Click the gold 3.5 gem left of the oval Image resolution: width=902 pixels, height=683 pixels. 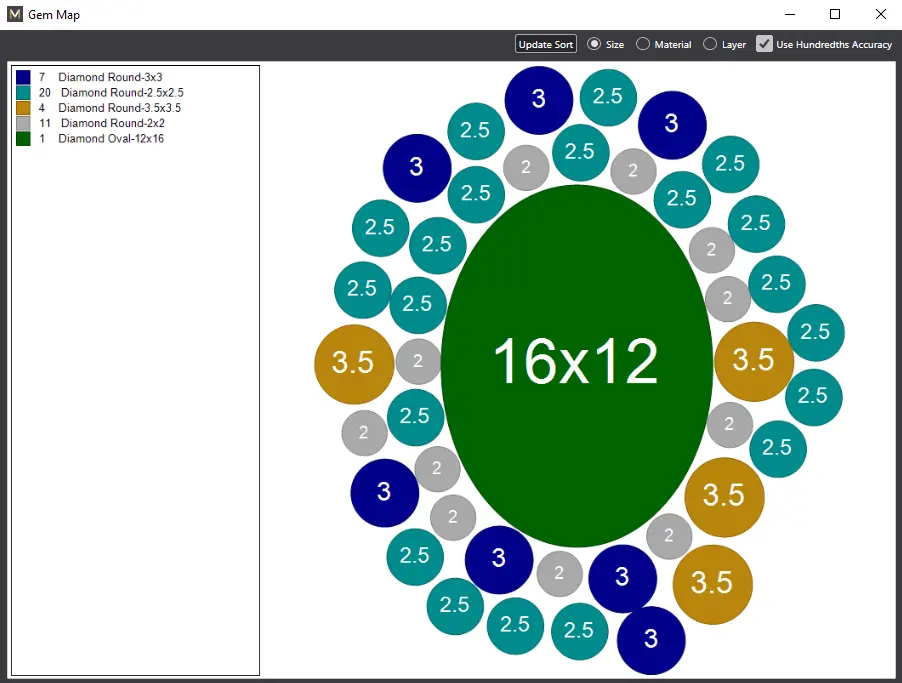click(x=353, y=363)
